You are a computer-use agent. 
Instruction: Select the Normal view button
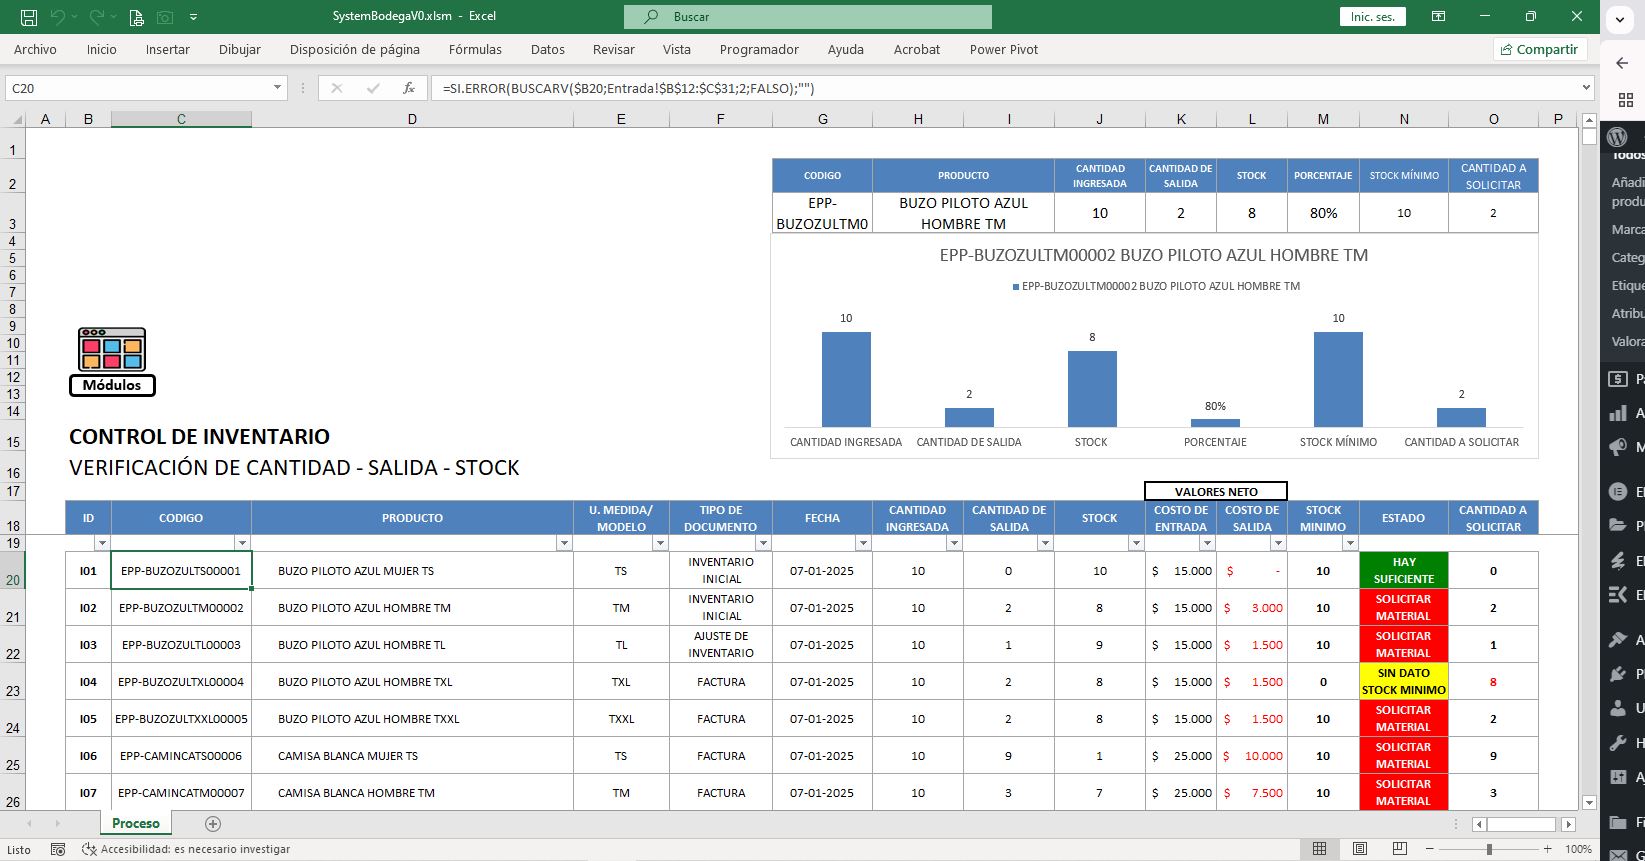pos(1319,849)
